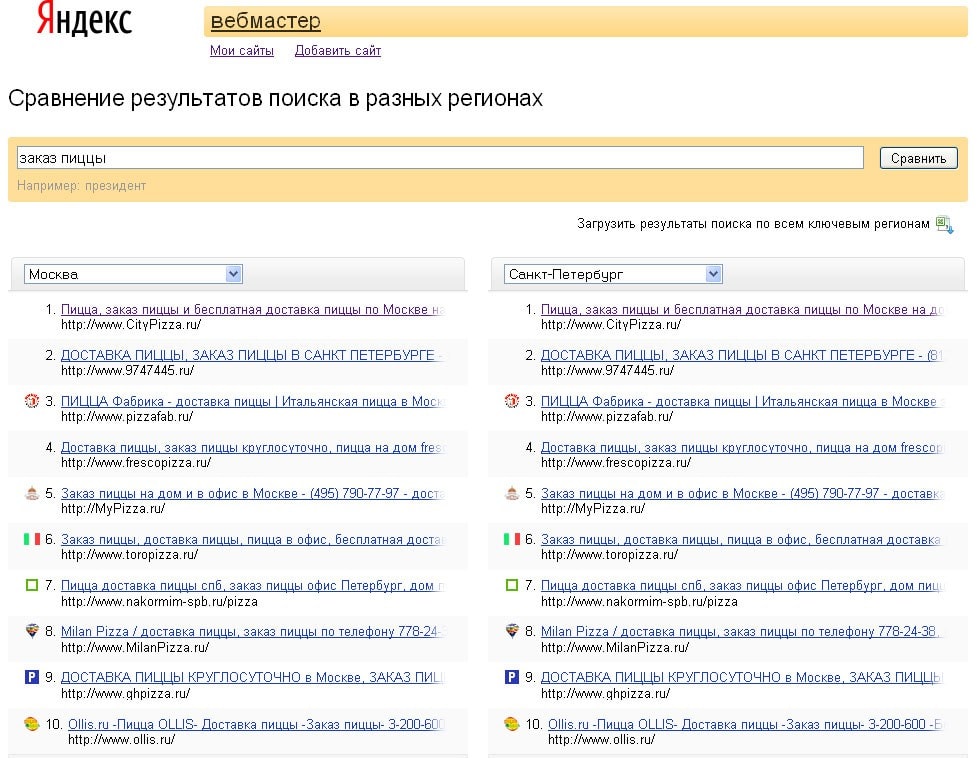Screen dimensions: 977x758
Task: Open Пицца доставка пиццы спб result, Moscow column
Action: [252, 585]
